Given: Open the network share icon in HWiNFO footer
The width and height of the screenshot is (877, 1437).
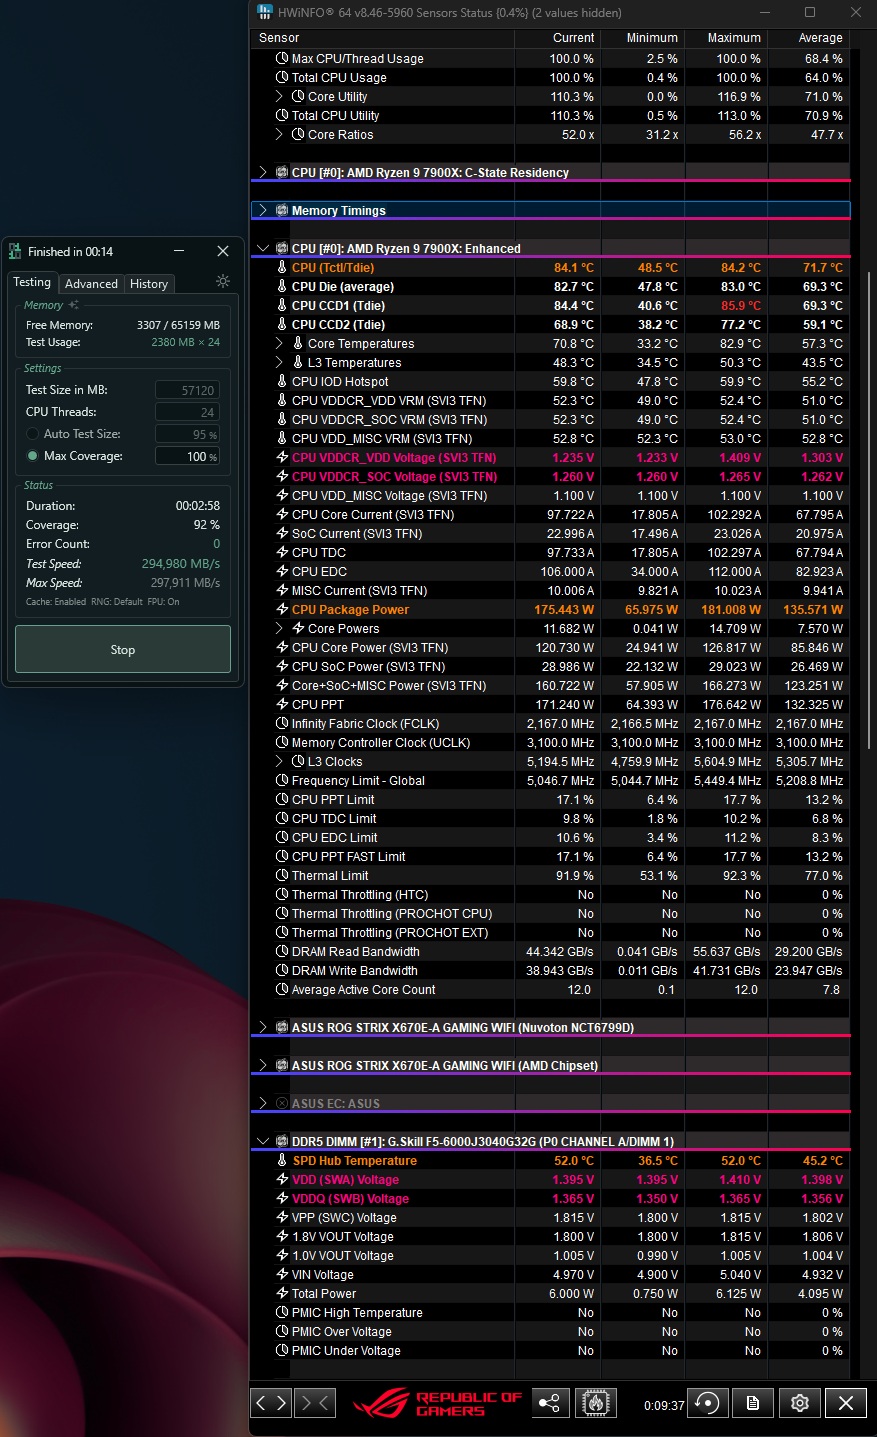Looking at the screenshot, I should [549, 1403].
